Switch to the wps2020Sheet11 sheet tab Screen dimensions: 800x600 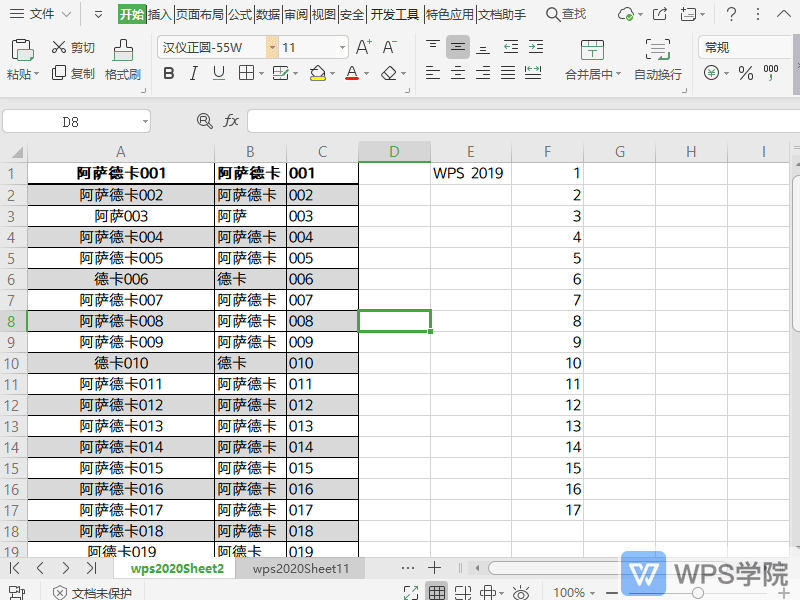(300, 568)
